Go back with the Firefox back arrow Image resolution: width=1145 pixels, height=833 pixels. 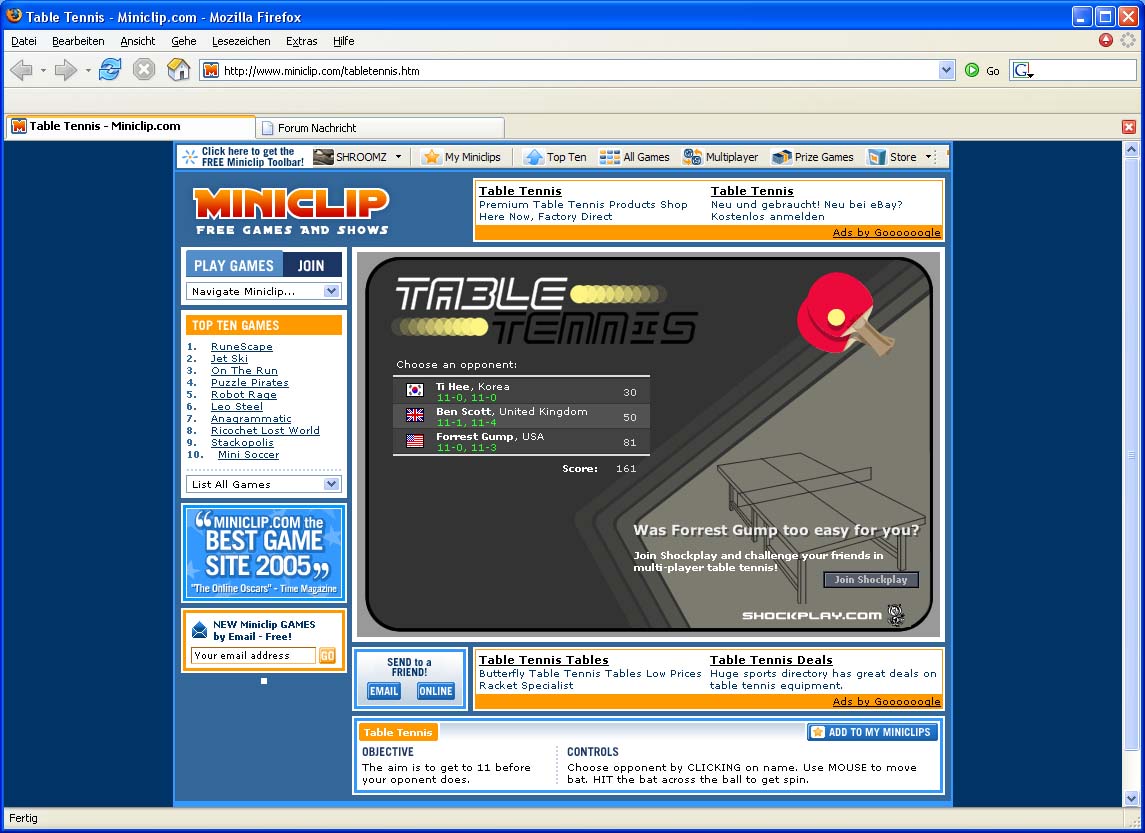coord(21,70)
